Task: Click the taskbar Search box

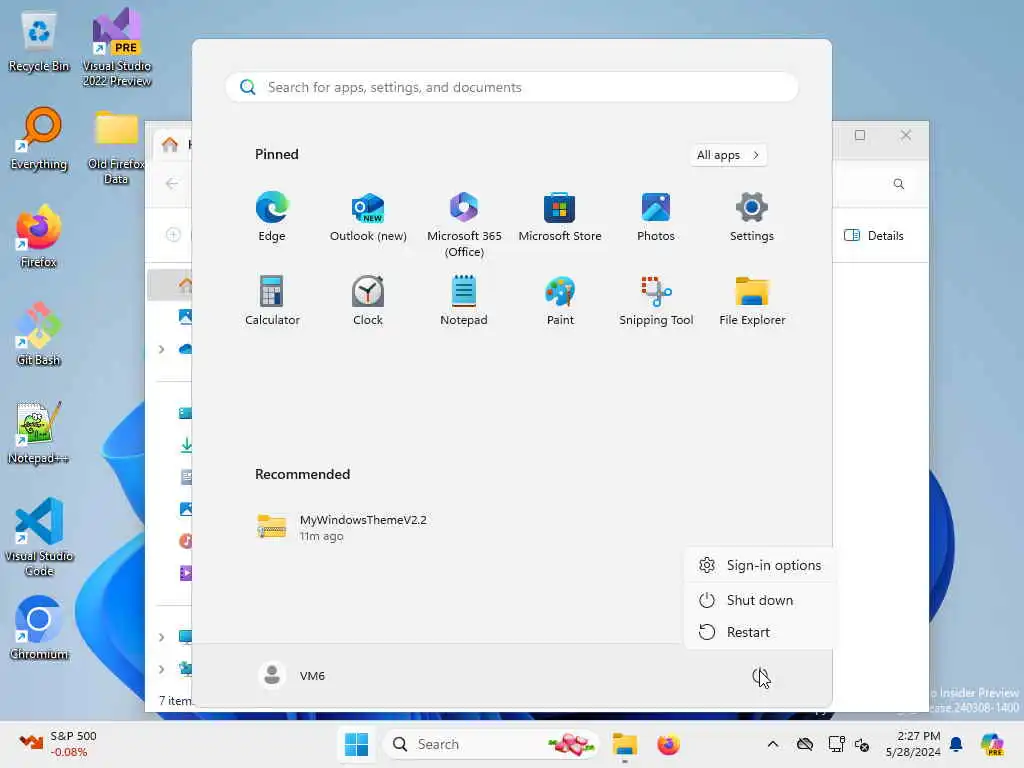Action: click(x=490, y=744)
